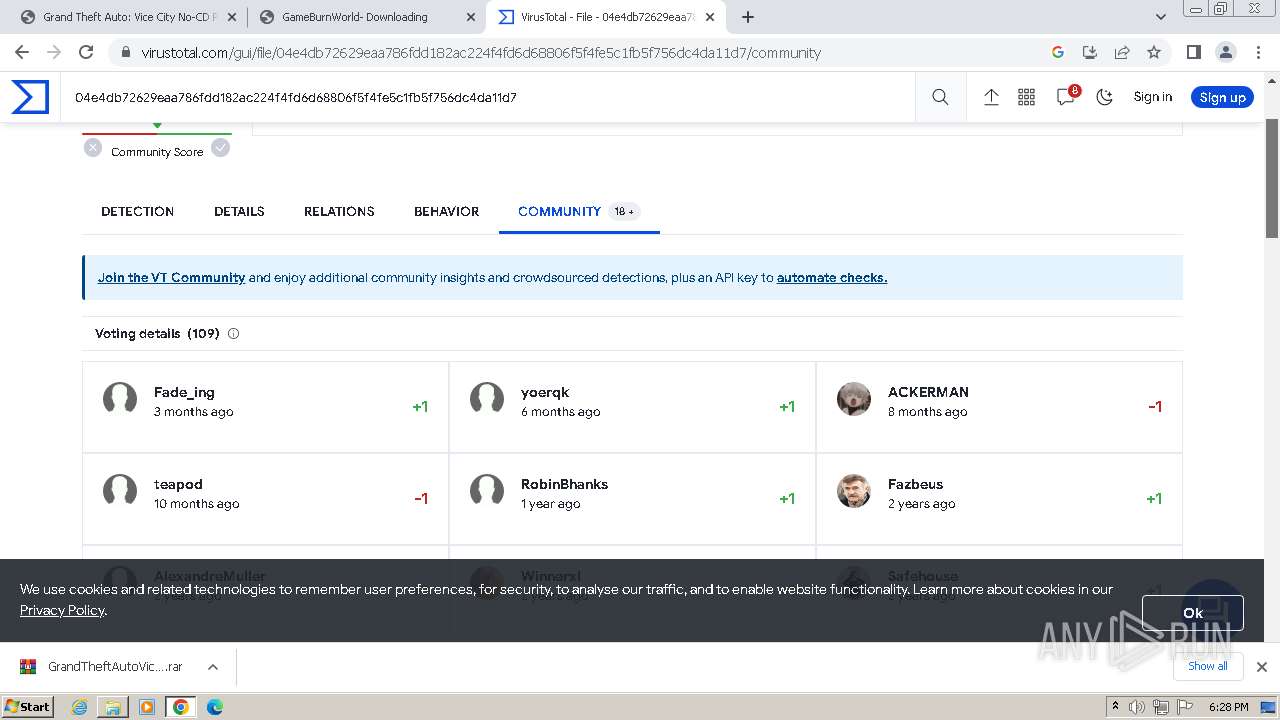This screenshot has height=720, width=1280.
Task: Open a new browser tab
Action: (747, 17)
